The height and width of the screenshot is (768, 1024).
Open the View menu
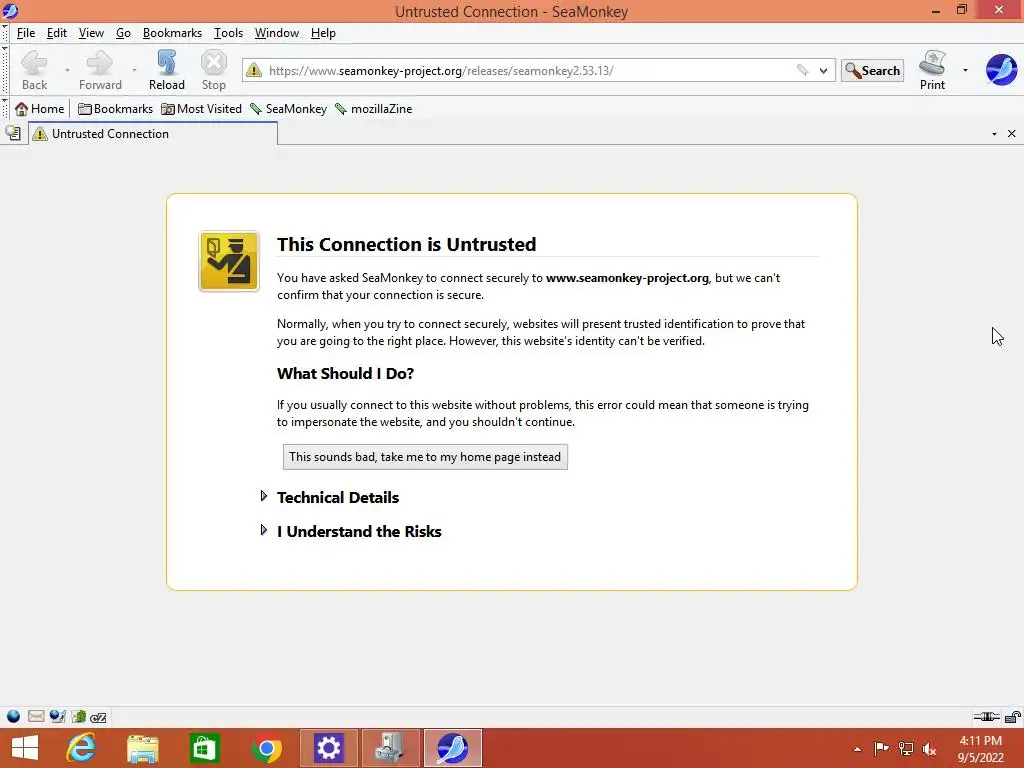[x=91, y=33]
